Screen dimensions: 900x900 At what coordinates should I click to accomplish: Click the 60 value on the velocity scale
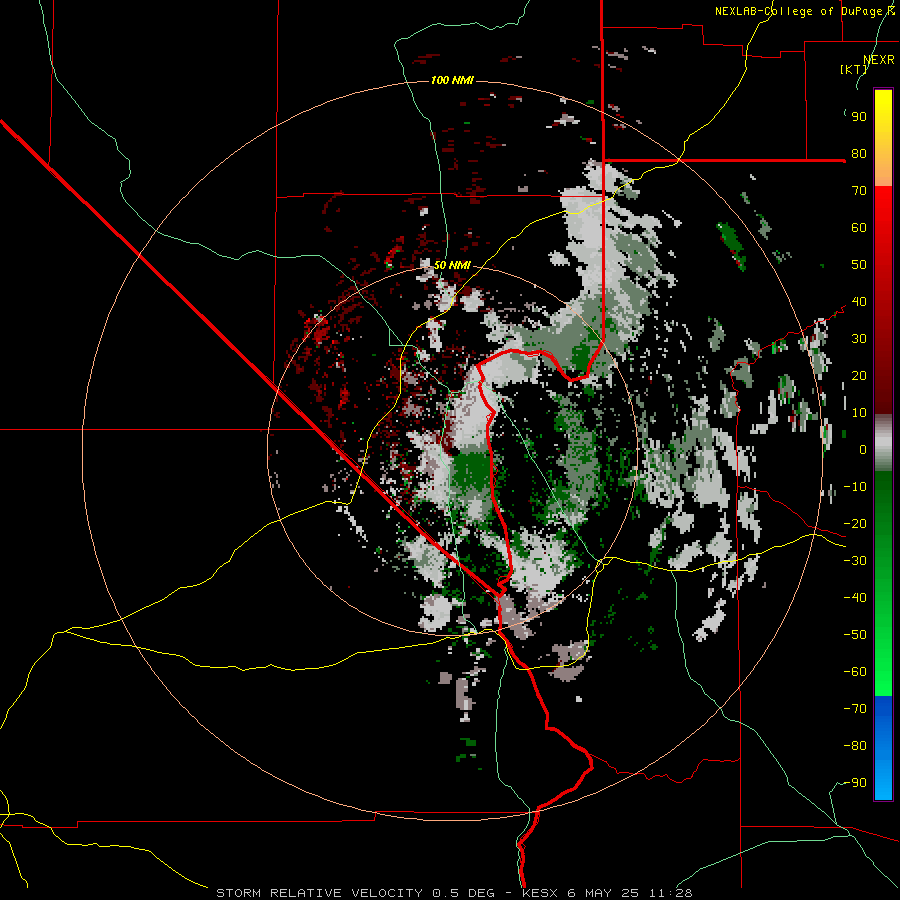tap(859, 227)
